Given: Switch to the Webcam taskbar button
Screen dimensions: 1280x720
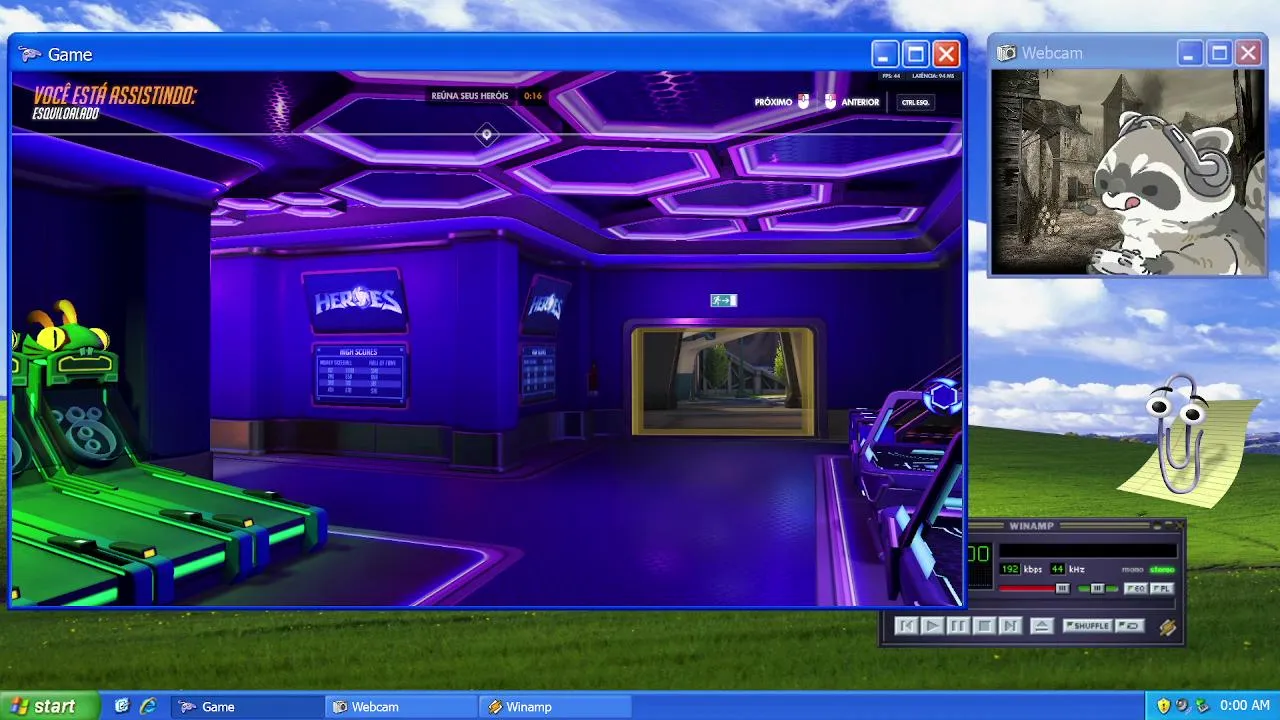Looking at the screenshot, I should pos(402,707).
